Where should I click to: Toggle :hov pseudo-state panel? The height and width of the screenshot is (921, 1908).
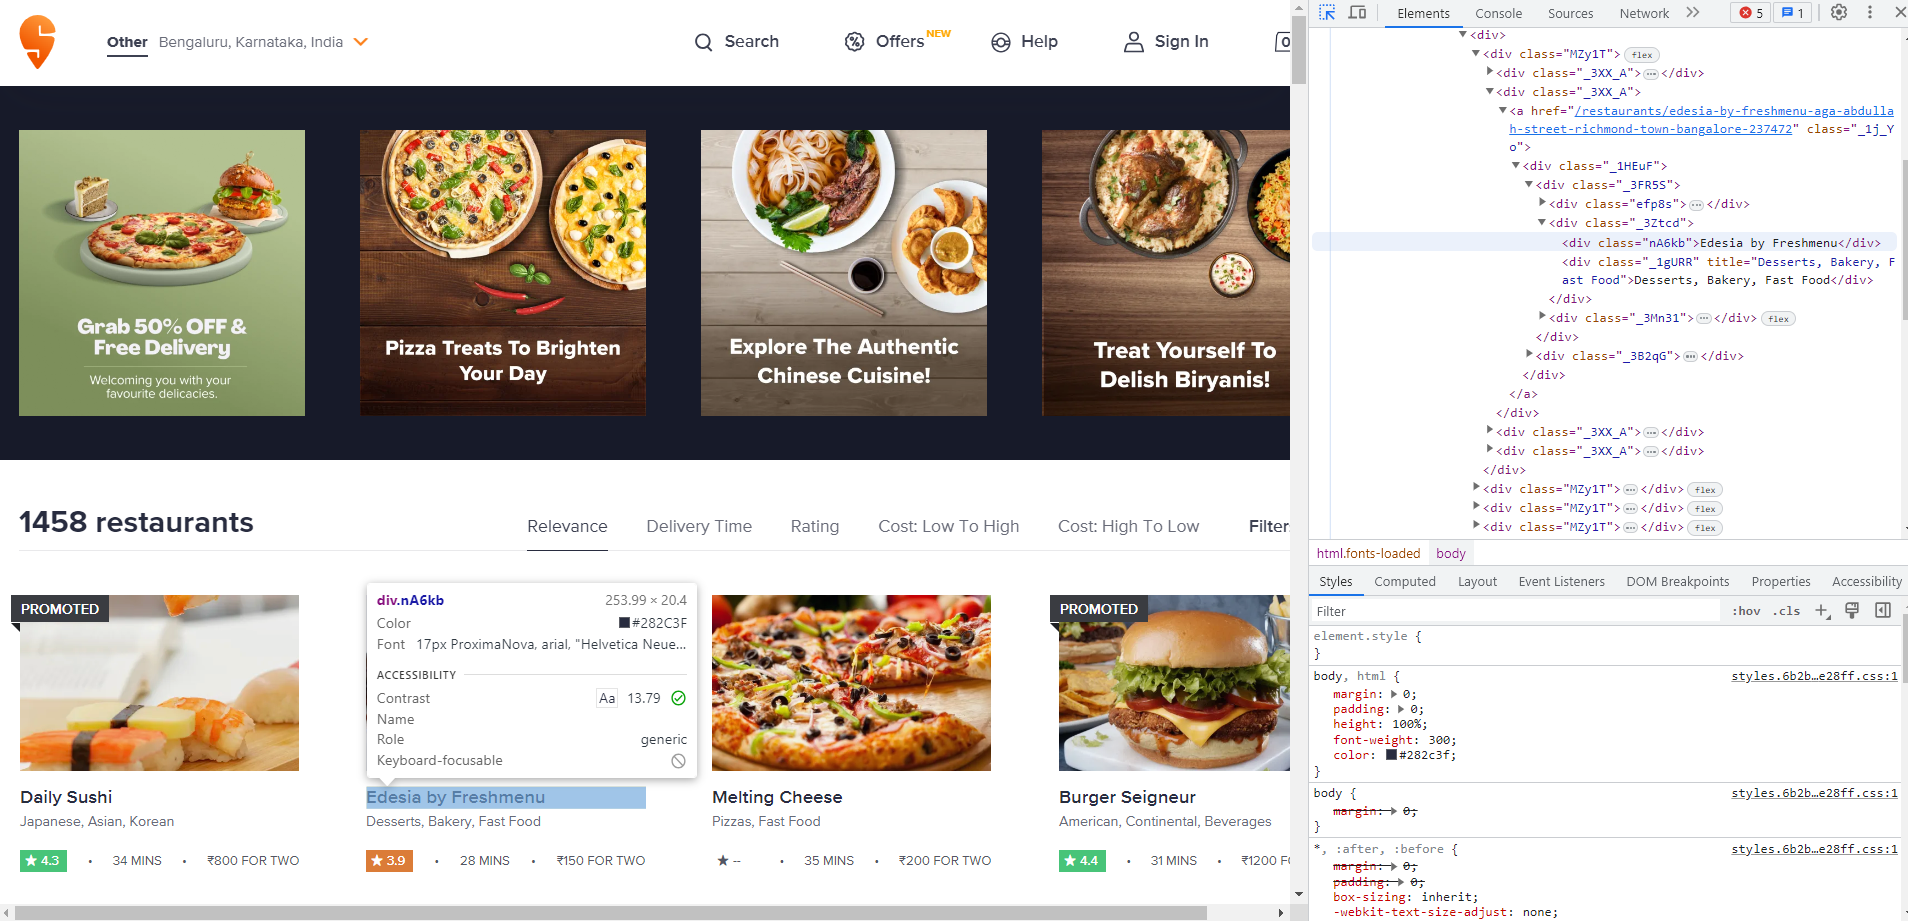[1746, 610]
